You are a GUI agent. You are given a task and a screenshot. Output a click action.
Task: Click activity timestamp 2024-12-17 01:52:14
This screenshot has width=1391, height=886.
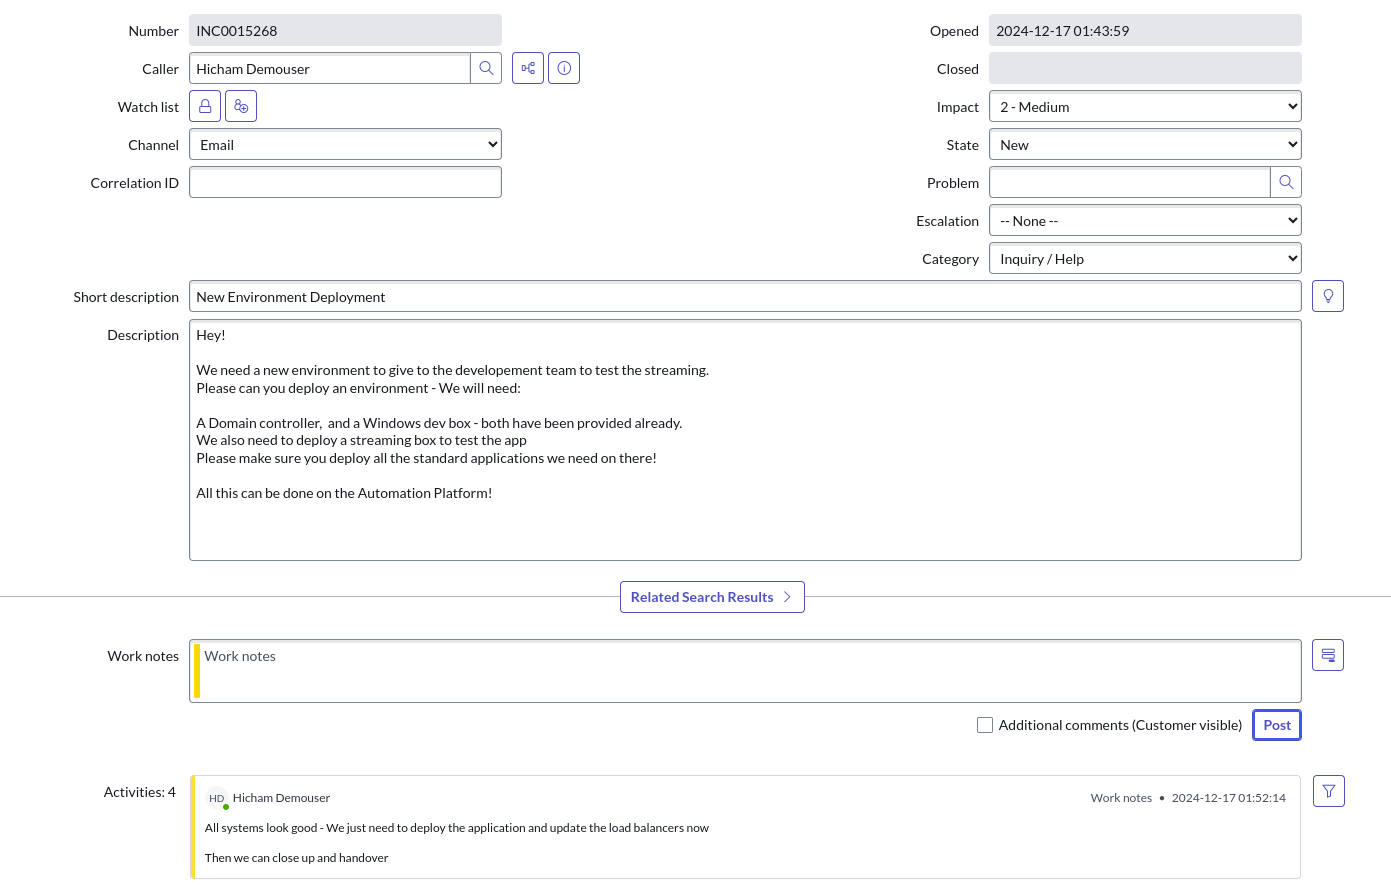1229,798
